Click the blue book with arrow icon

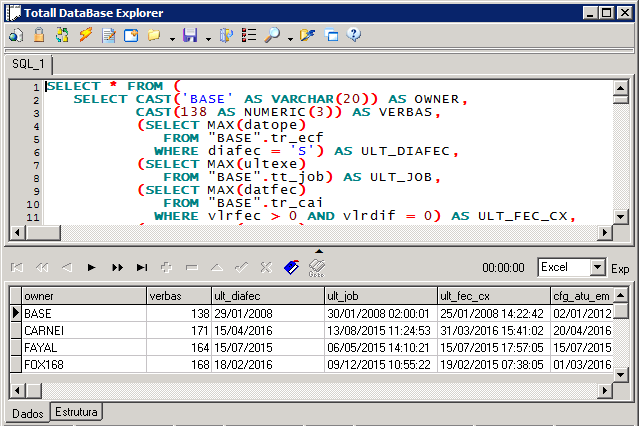coord(226,35)
